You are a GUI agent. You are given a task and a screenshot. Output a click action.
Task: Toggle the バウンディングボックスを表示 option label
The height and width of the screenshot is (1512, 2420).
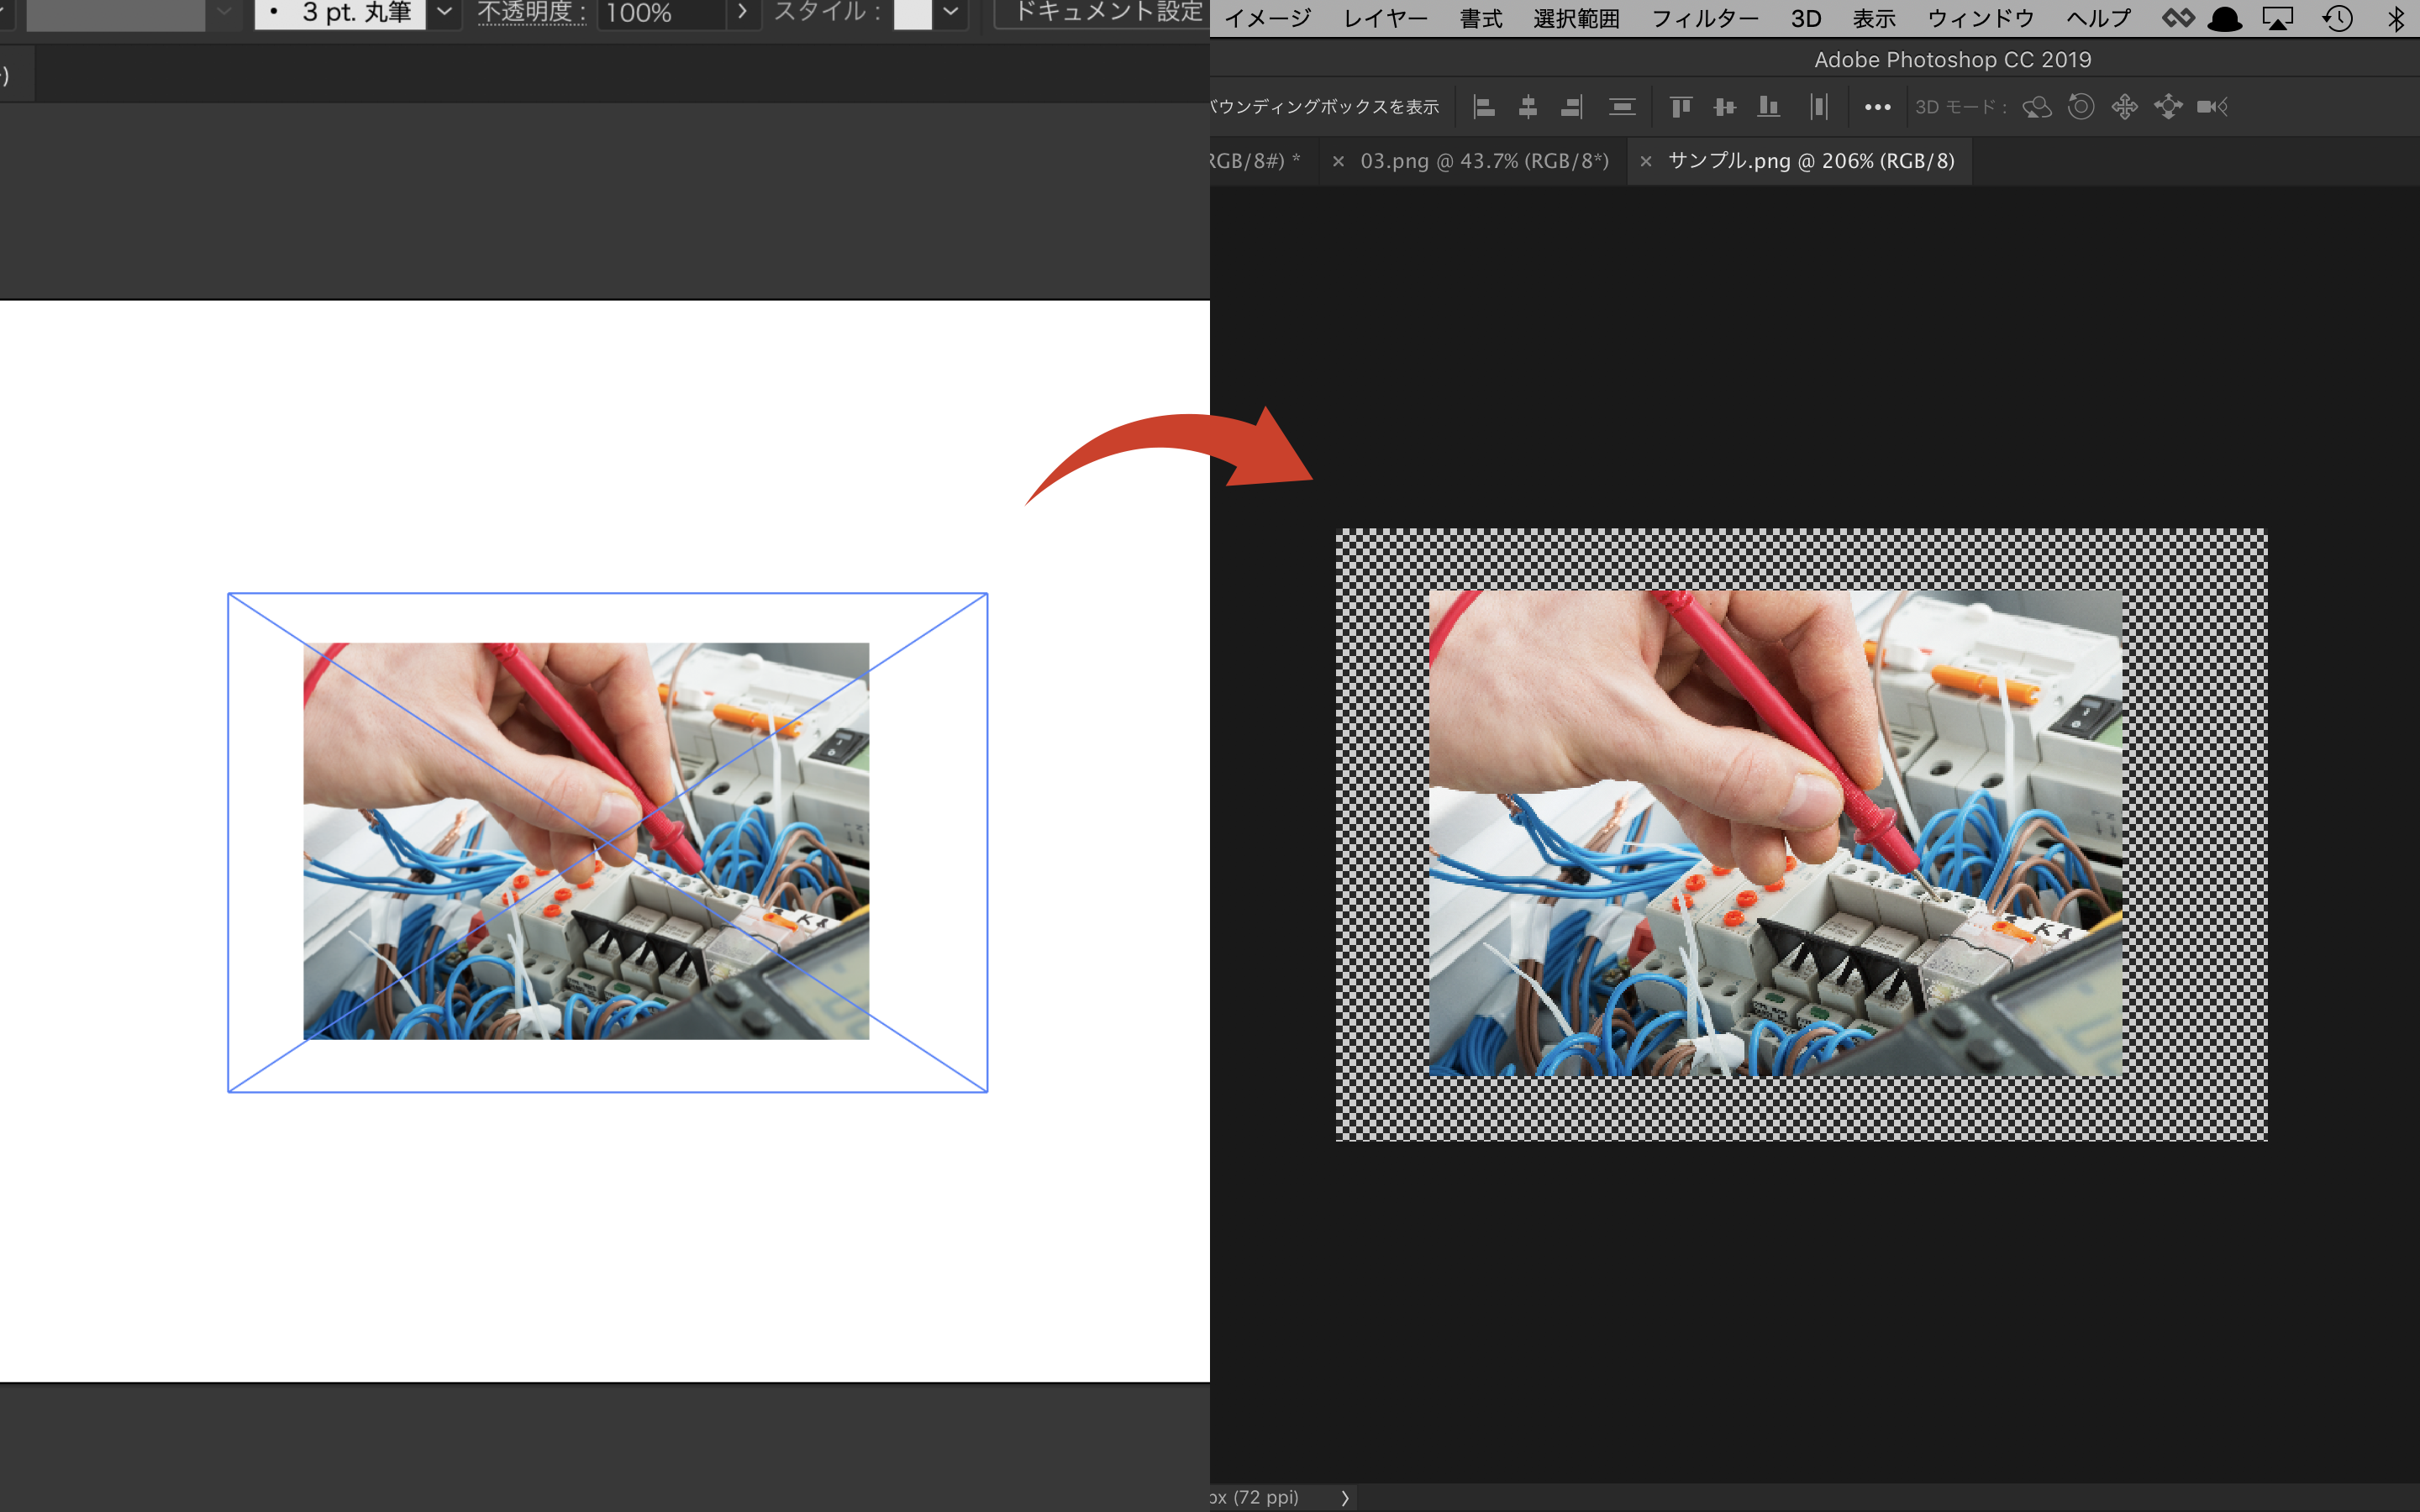(x=1325, y=107)
